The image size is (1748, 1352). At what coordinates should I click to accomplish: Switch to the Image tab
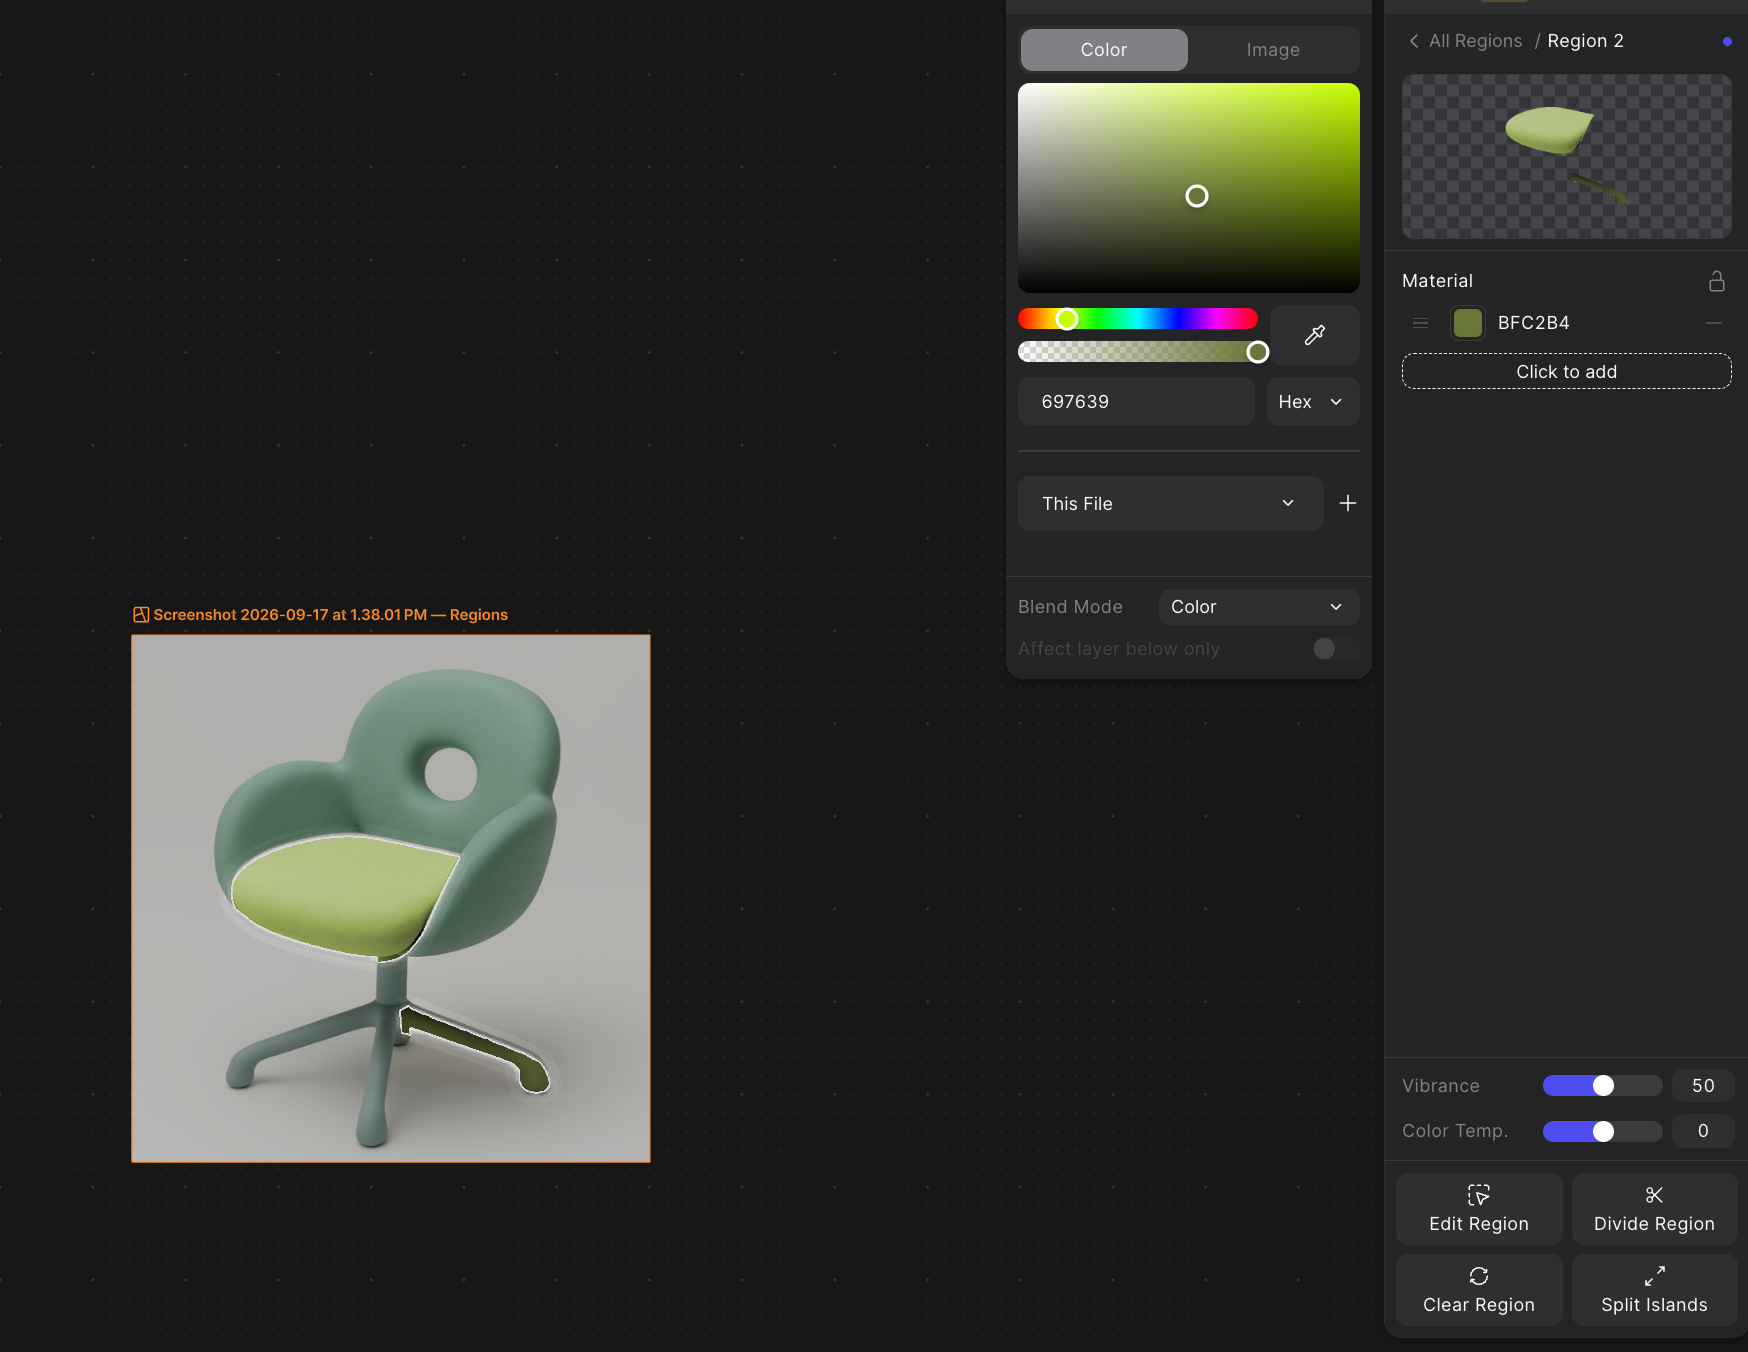(x=1273, y=50)
